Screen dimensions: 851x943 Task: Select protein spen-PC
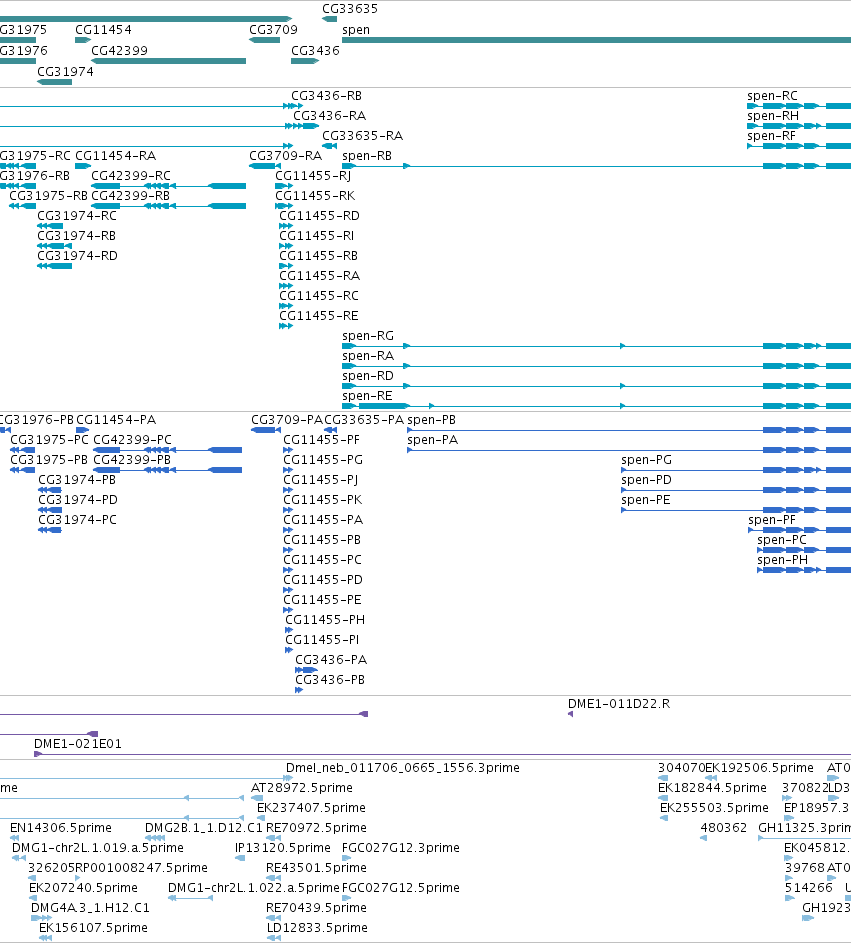(782, 540)
